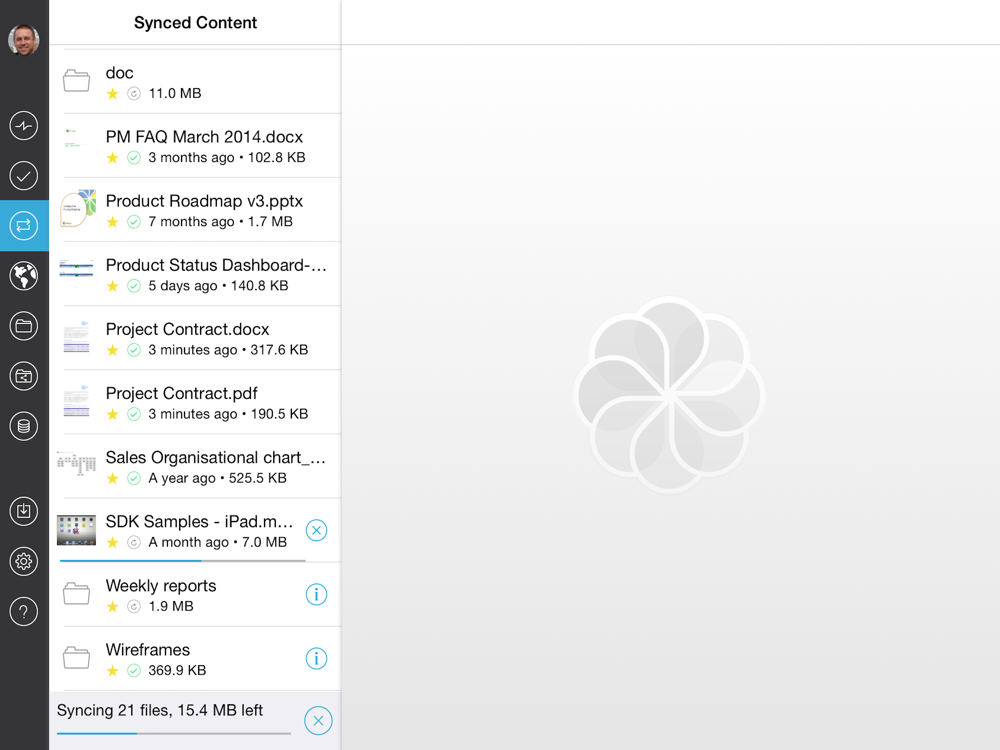1000x750 pixels.
Task: Tap the user profile avatar
Action: 24,40
